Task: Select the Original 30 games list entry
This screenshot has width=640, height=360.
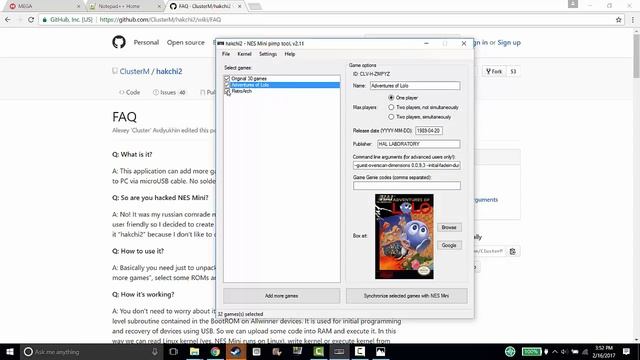Action: click(249, 78)
